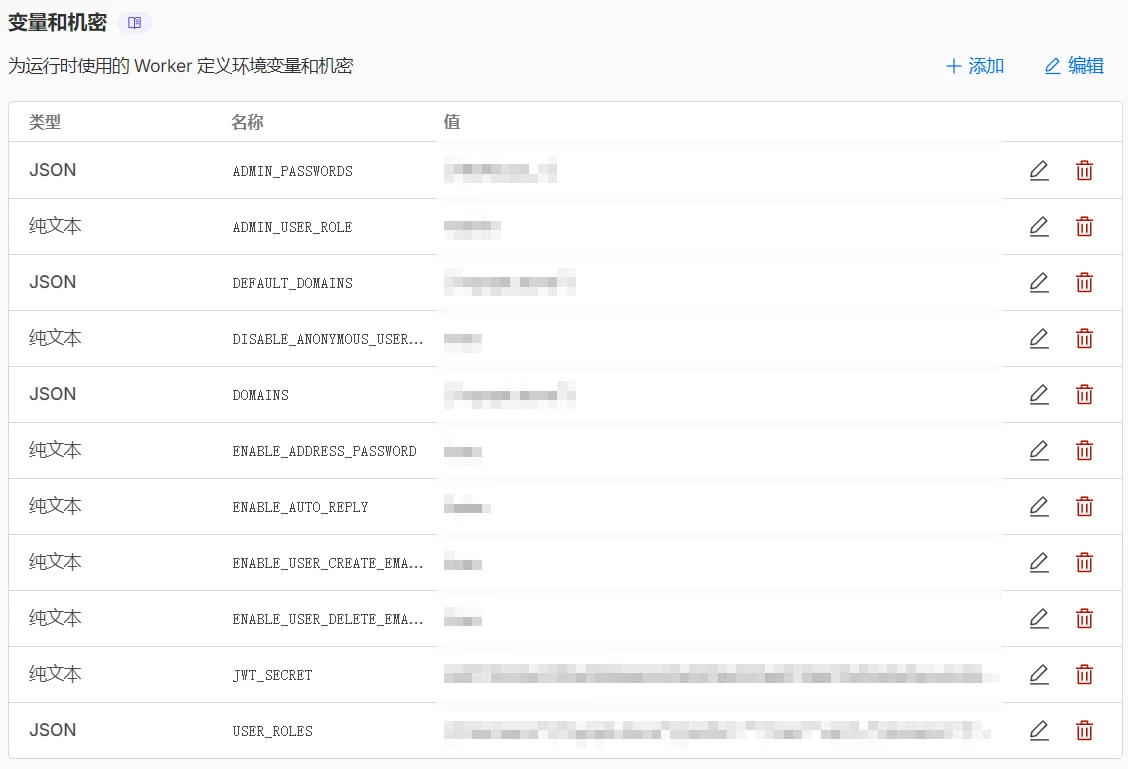Delete the ADMIN_PASSWORDS variable
Image resolution: width=1128 pixels, height=769 pixels.
(1084, 171)
